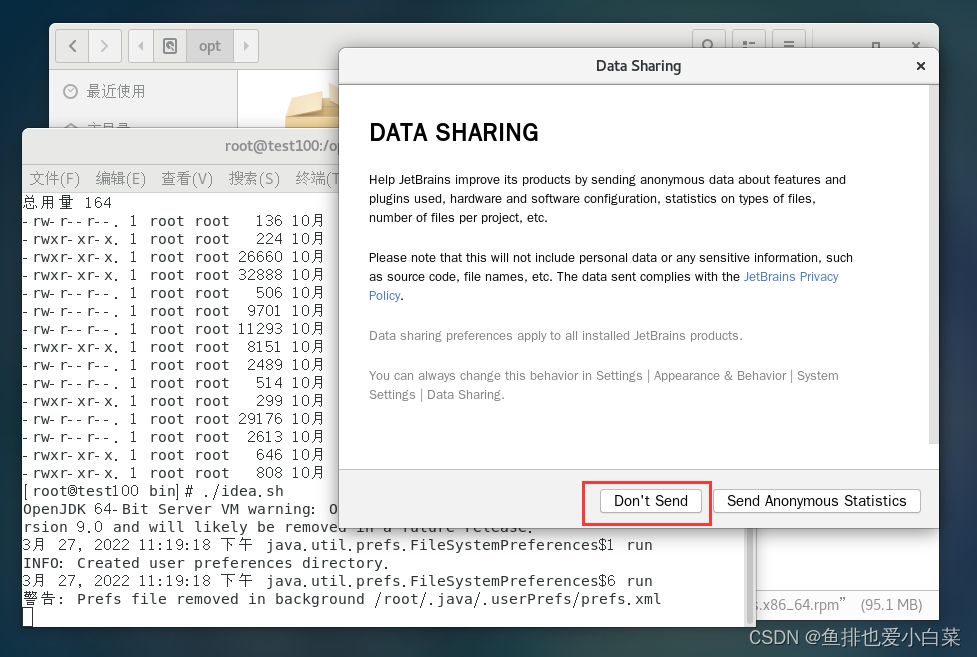Viewport: 977px width, 657px height.
Task: Close the Data Sharing dialog
Action: pos(920,66)
